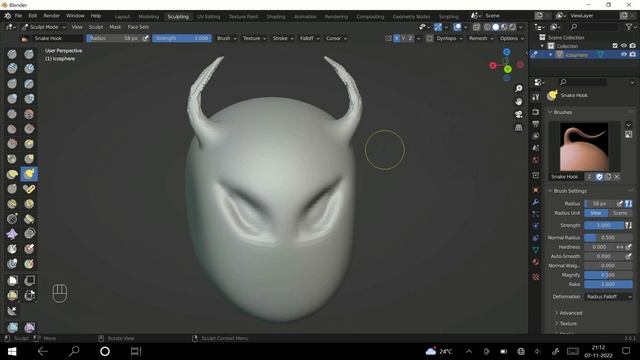Adjust the Normal Radius slider
Viewport: 640px width, 360px height.
coord(609,238)
